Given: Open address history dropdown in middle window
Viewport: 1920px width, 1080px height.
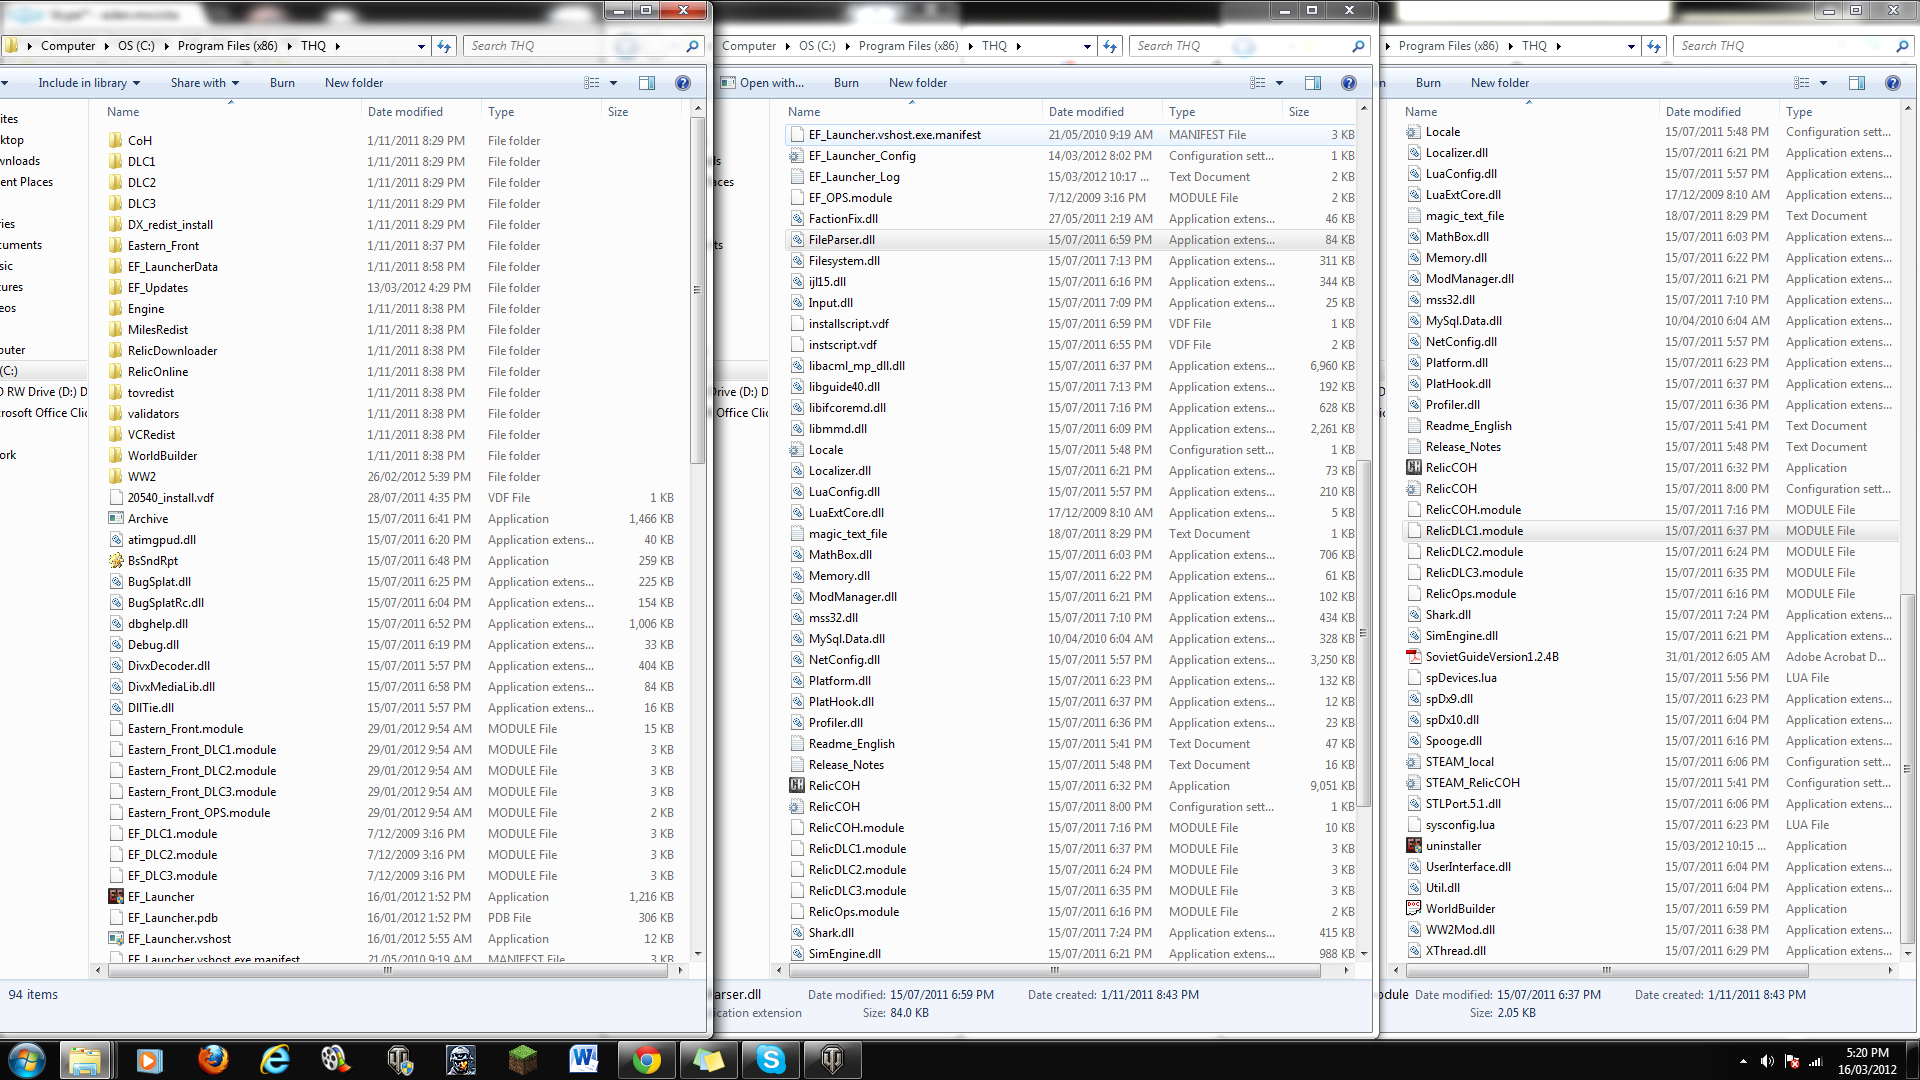Looking at the screenshot, I should 1087,46.
